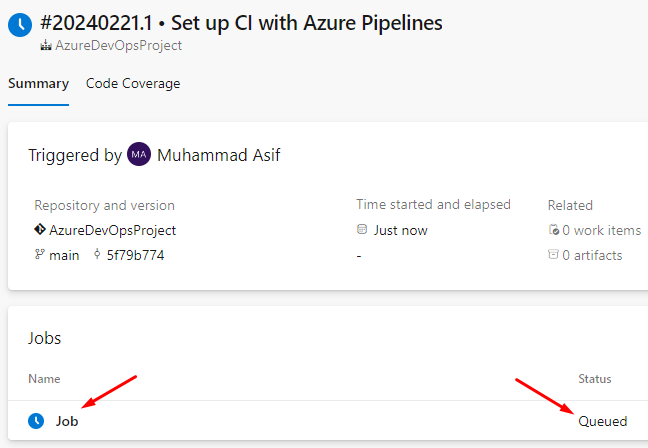Click the branch icon next to main

(x=40, y=255)
